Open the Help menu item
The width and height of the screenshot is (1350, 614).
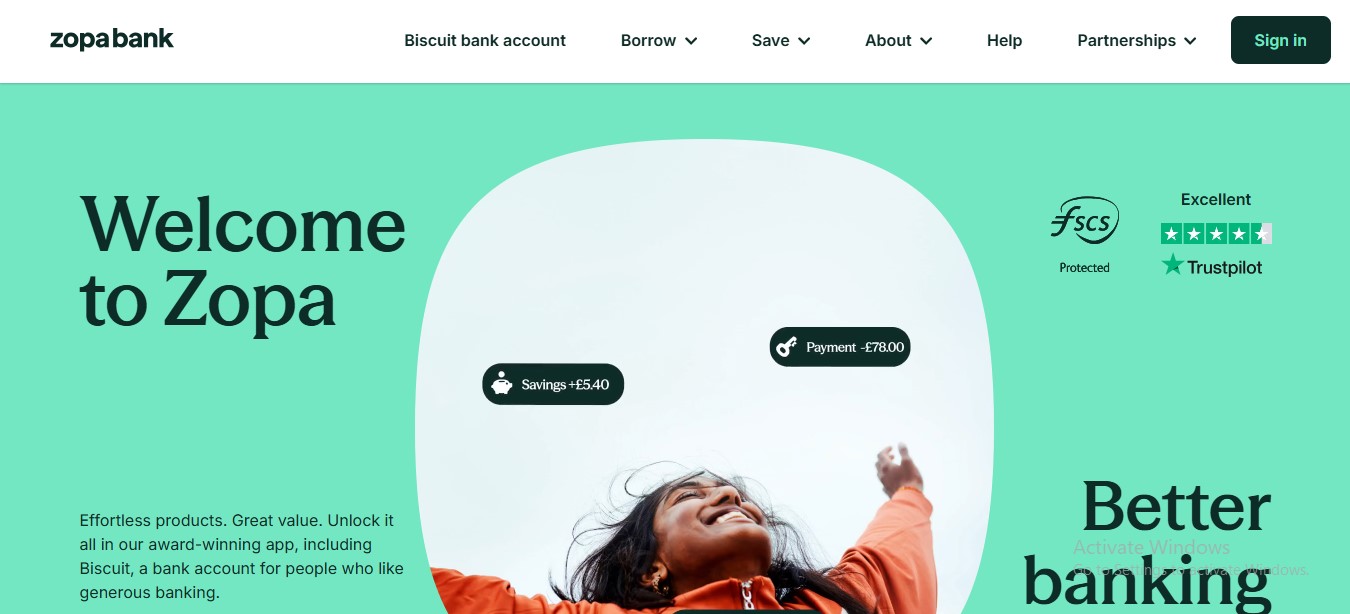pos(1004,41)
